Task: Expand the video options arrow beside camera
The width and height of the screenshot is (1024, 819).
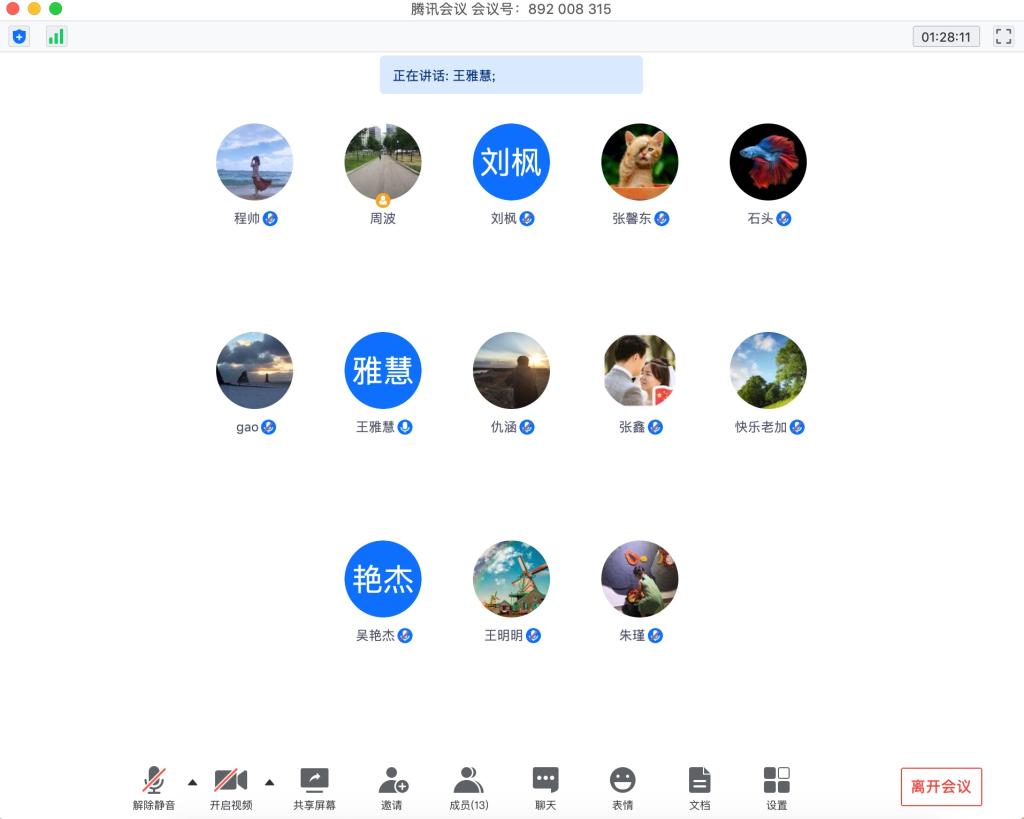Action: click(269, 782)
